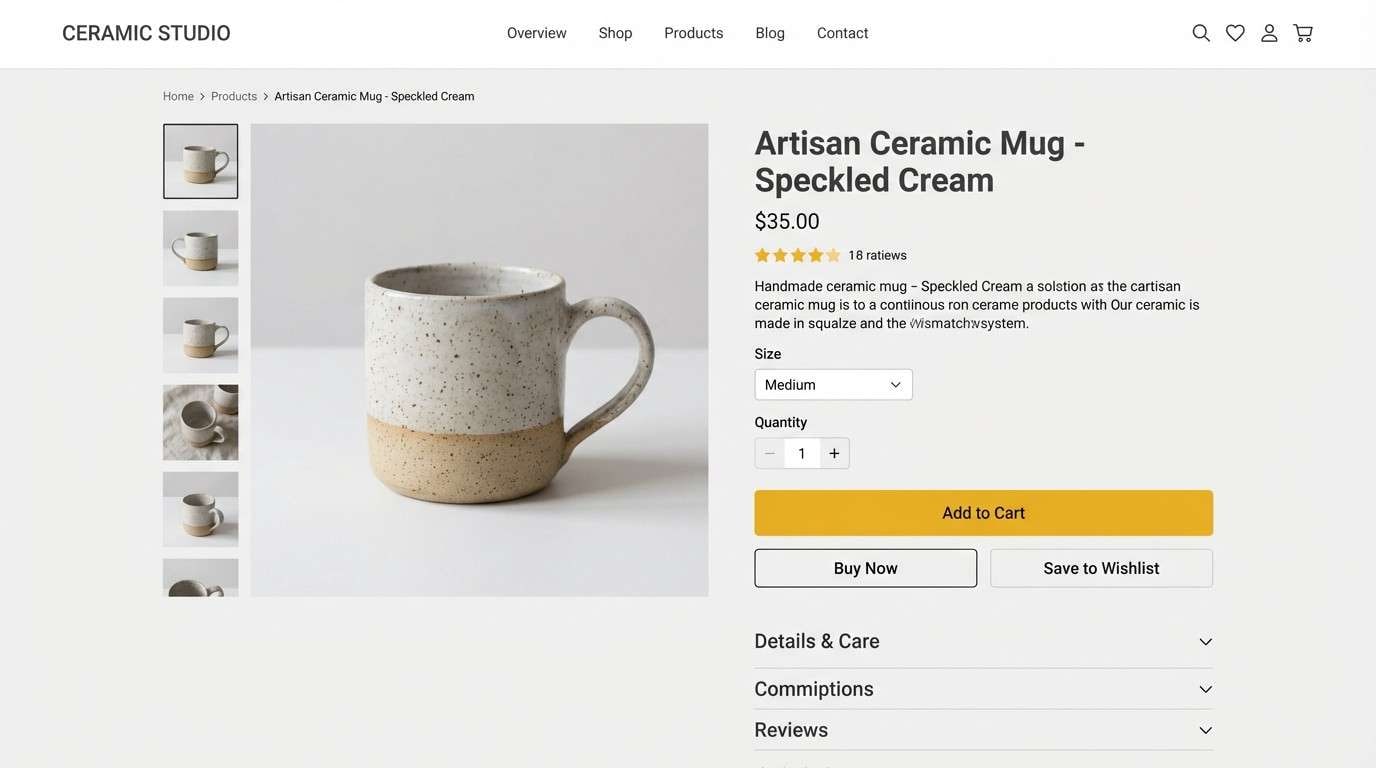Viewport: 1376px width, 768px height.
Task: Expand the Reviews section
Action: [983, 731]
